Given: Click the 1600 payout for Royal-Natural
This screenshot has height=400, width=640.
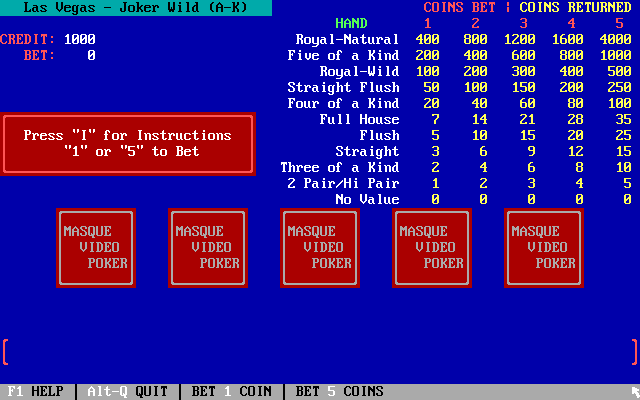Looking at the screenshot, I should click(567, 40).
